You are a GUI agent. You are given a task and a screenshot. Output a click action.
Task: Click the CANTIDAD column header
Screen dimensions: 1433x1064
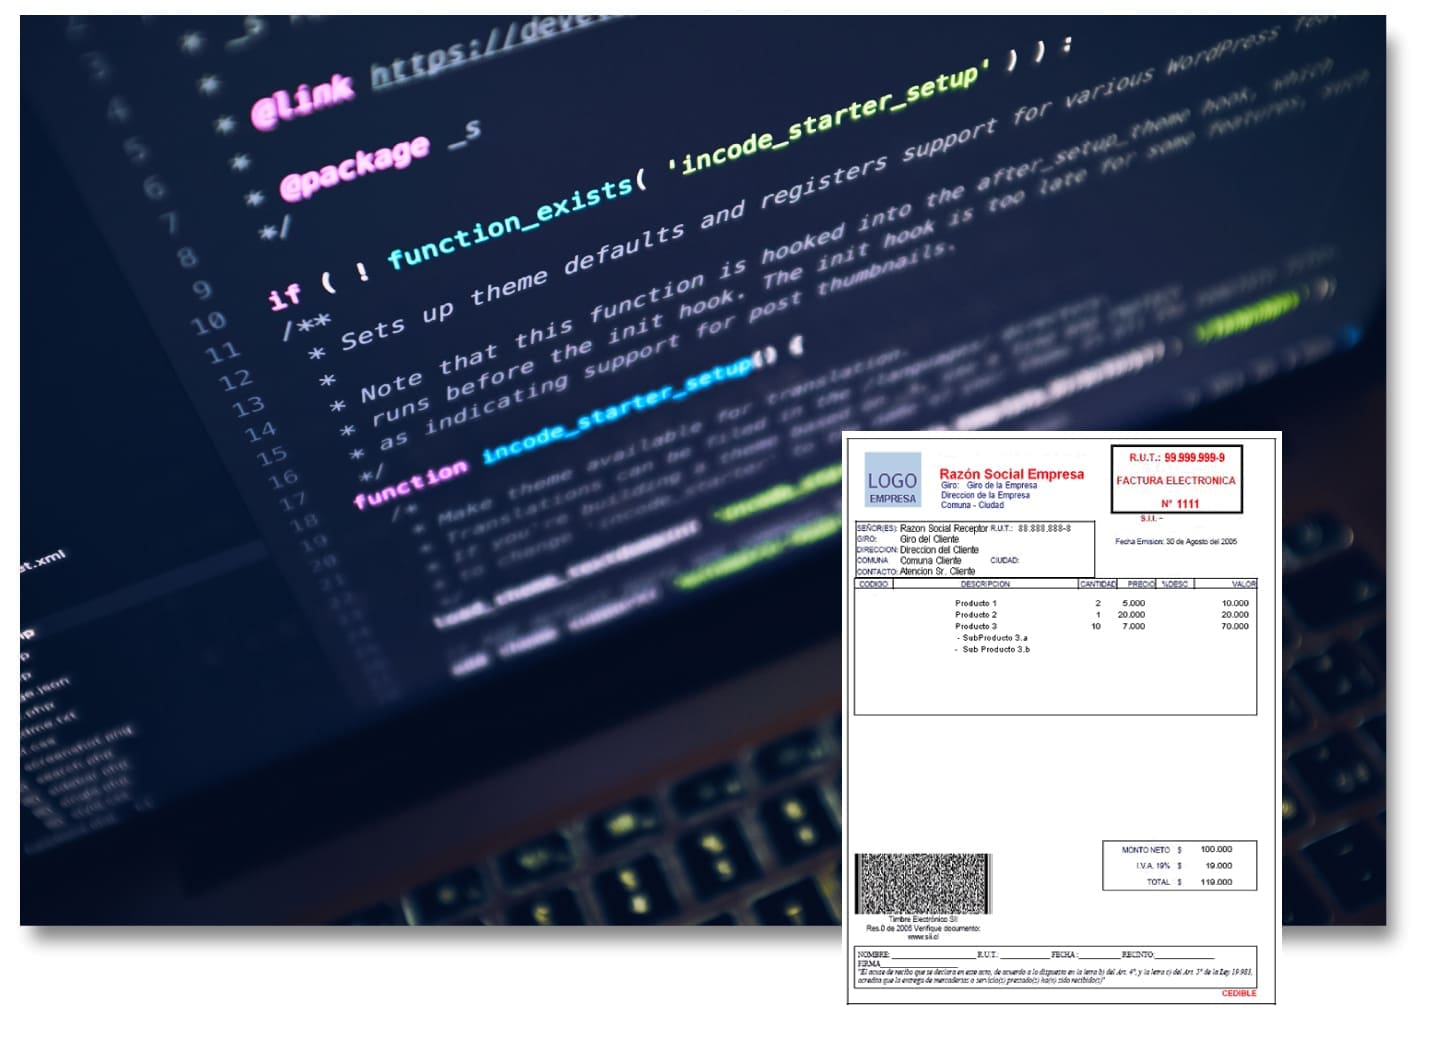pyautogui.click(x=1097, y=584)
